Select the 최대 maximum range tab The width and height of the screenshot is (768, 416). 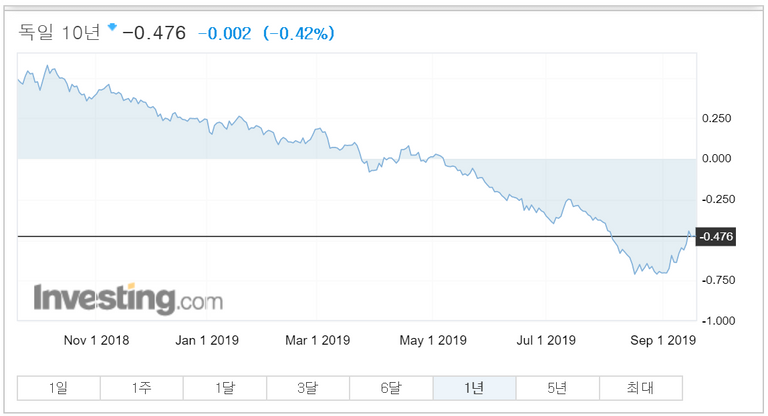[x=640, y=388]
